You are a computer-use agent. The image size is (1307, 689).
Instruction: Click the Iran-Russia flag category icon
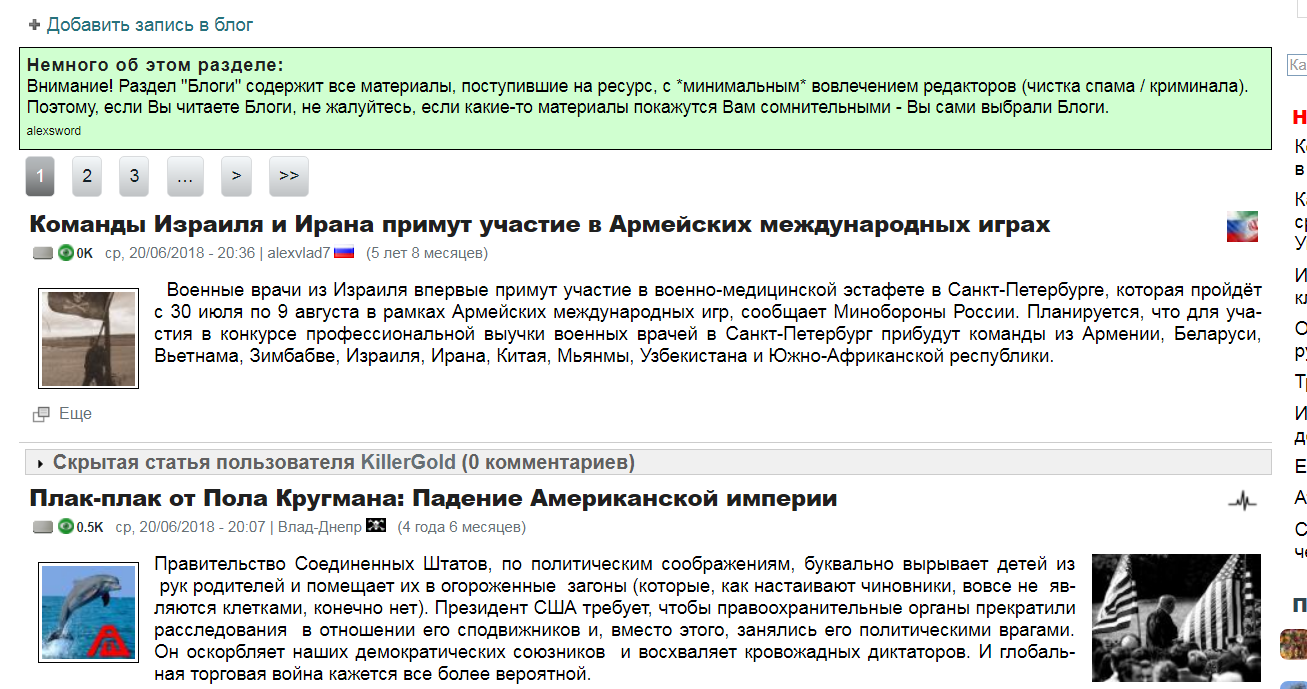(x=1242, y=226)
